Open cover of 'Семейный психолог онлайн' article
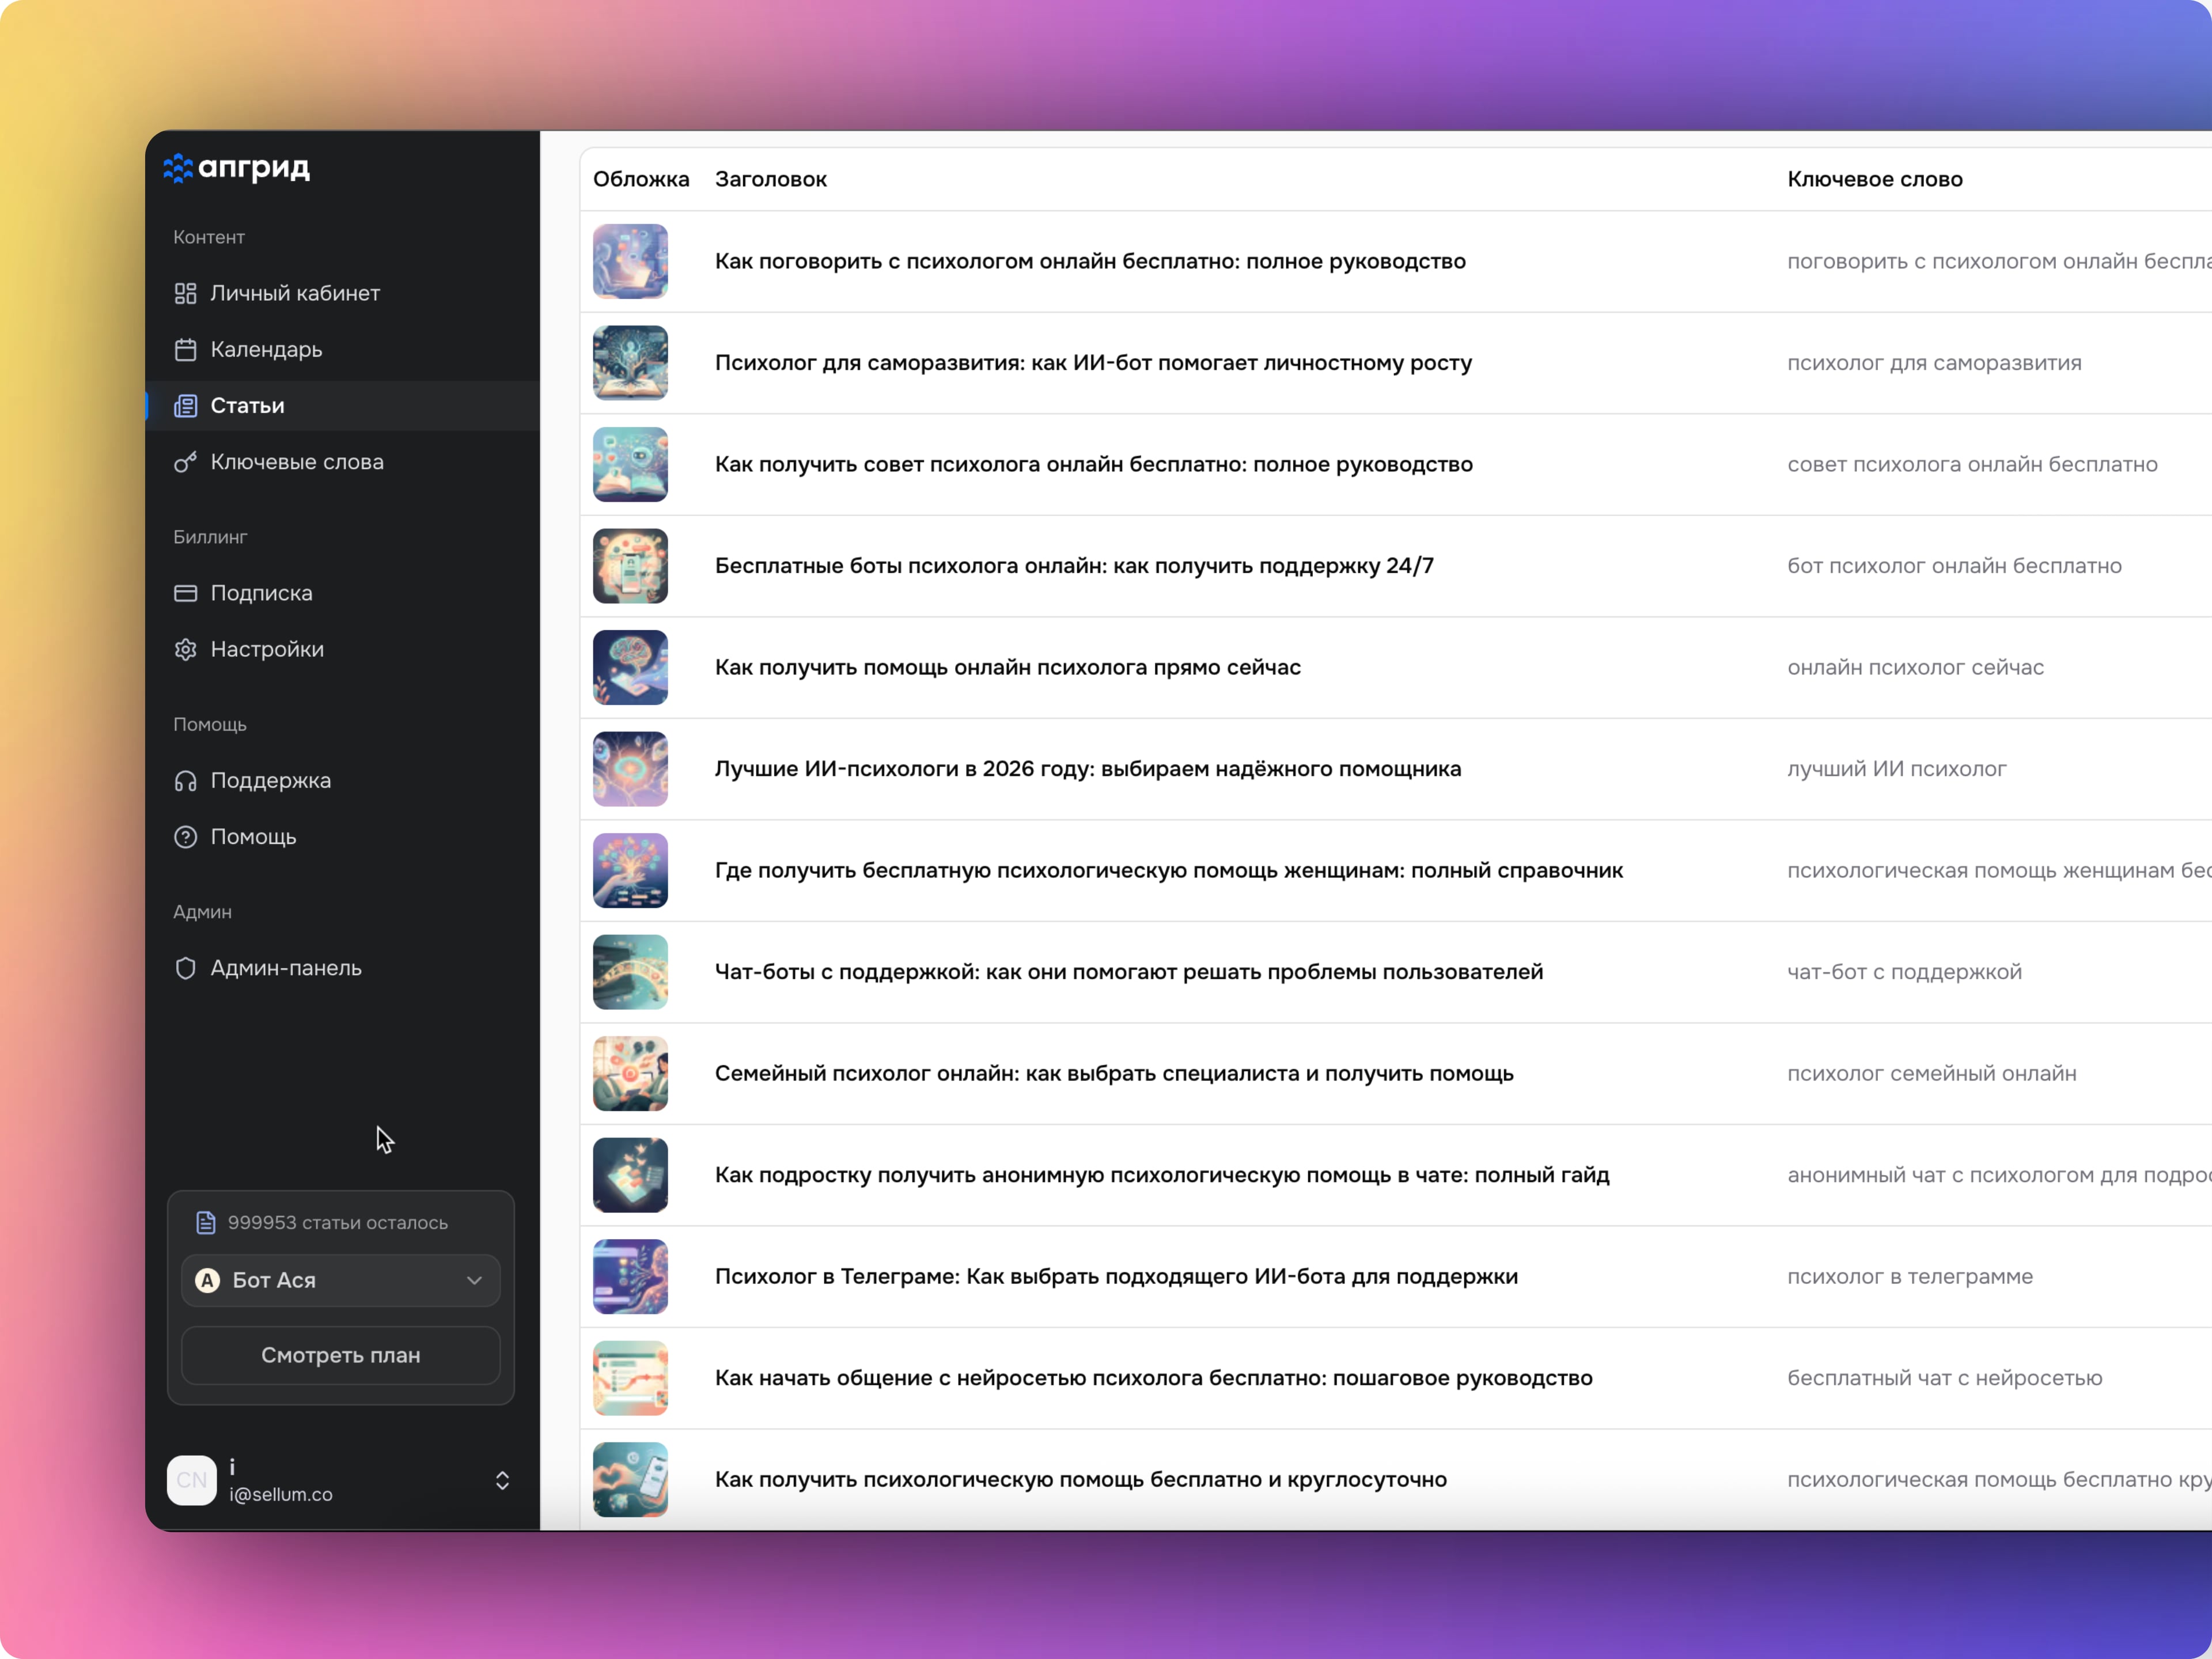The image size is (2212, 1659). point(630,1073)
